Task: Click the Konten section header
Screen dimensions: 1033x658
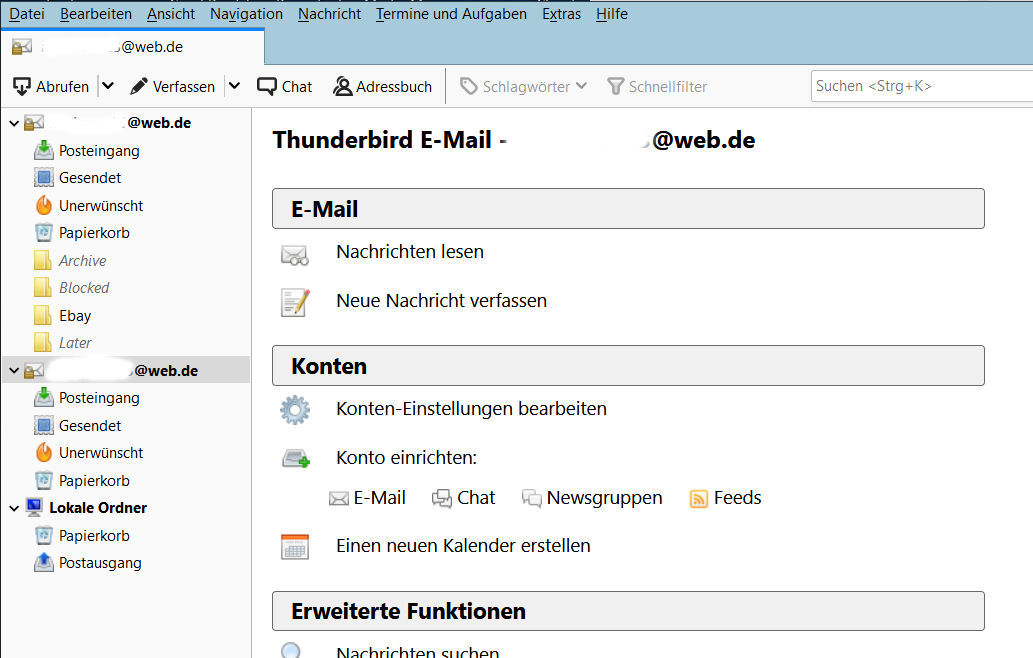Action: pos(628,366)
